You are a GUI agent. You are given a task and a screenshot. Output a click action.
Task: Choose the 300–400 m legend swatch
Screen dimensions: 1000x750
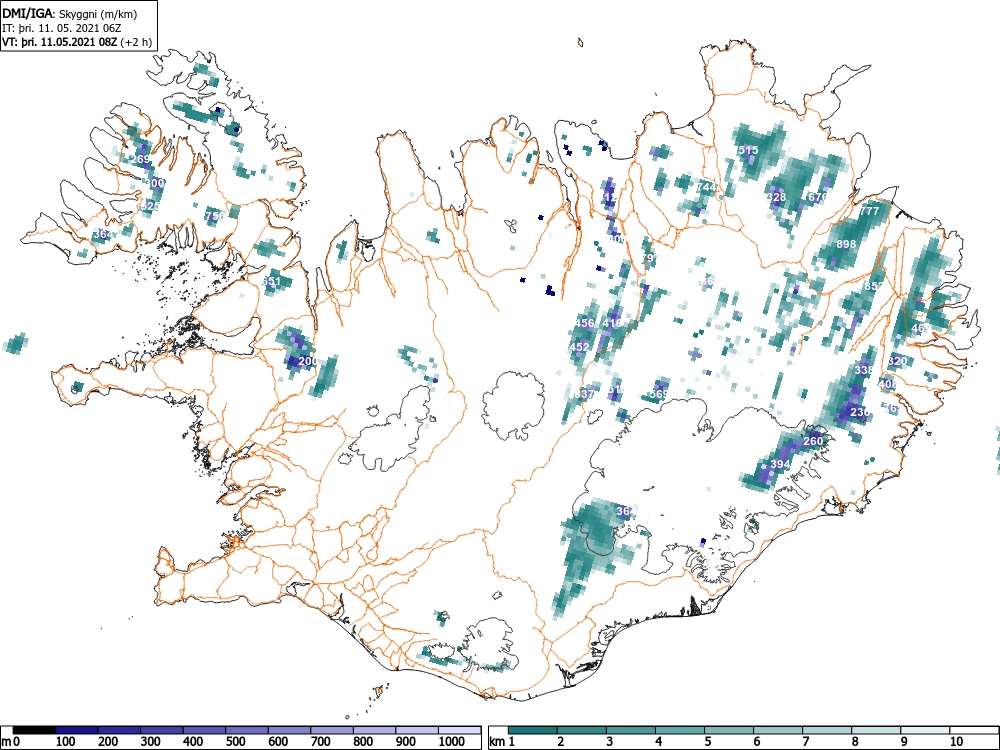tap(162, 730)
